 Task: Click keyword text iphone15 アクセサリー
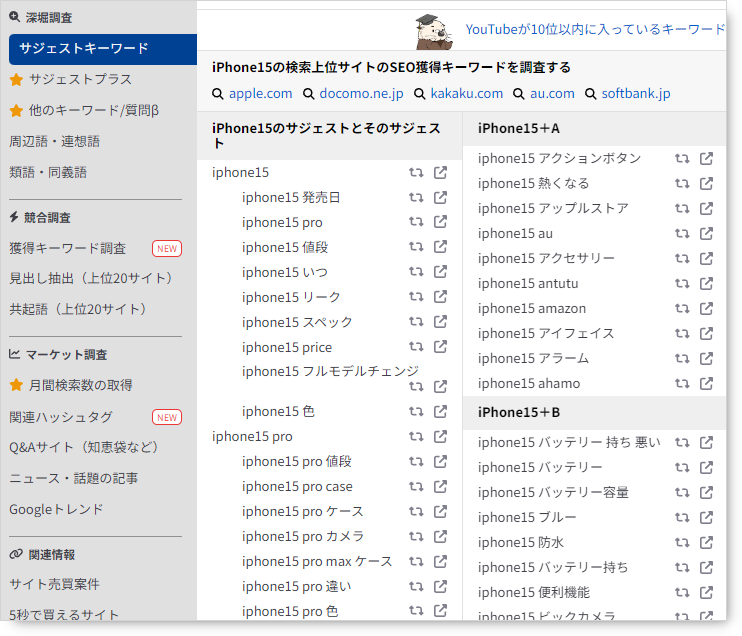click(546, 258)
